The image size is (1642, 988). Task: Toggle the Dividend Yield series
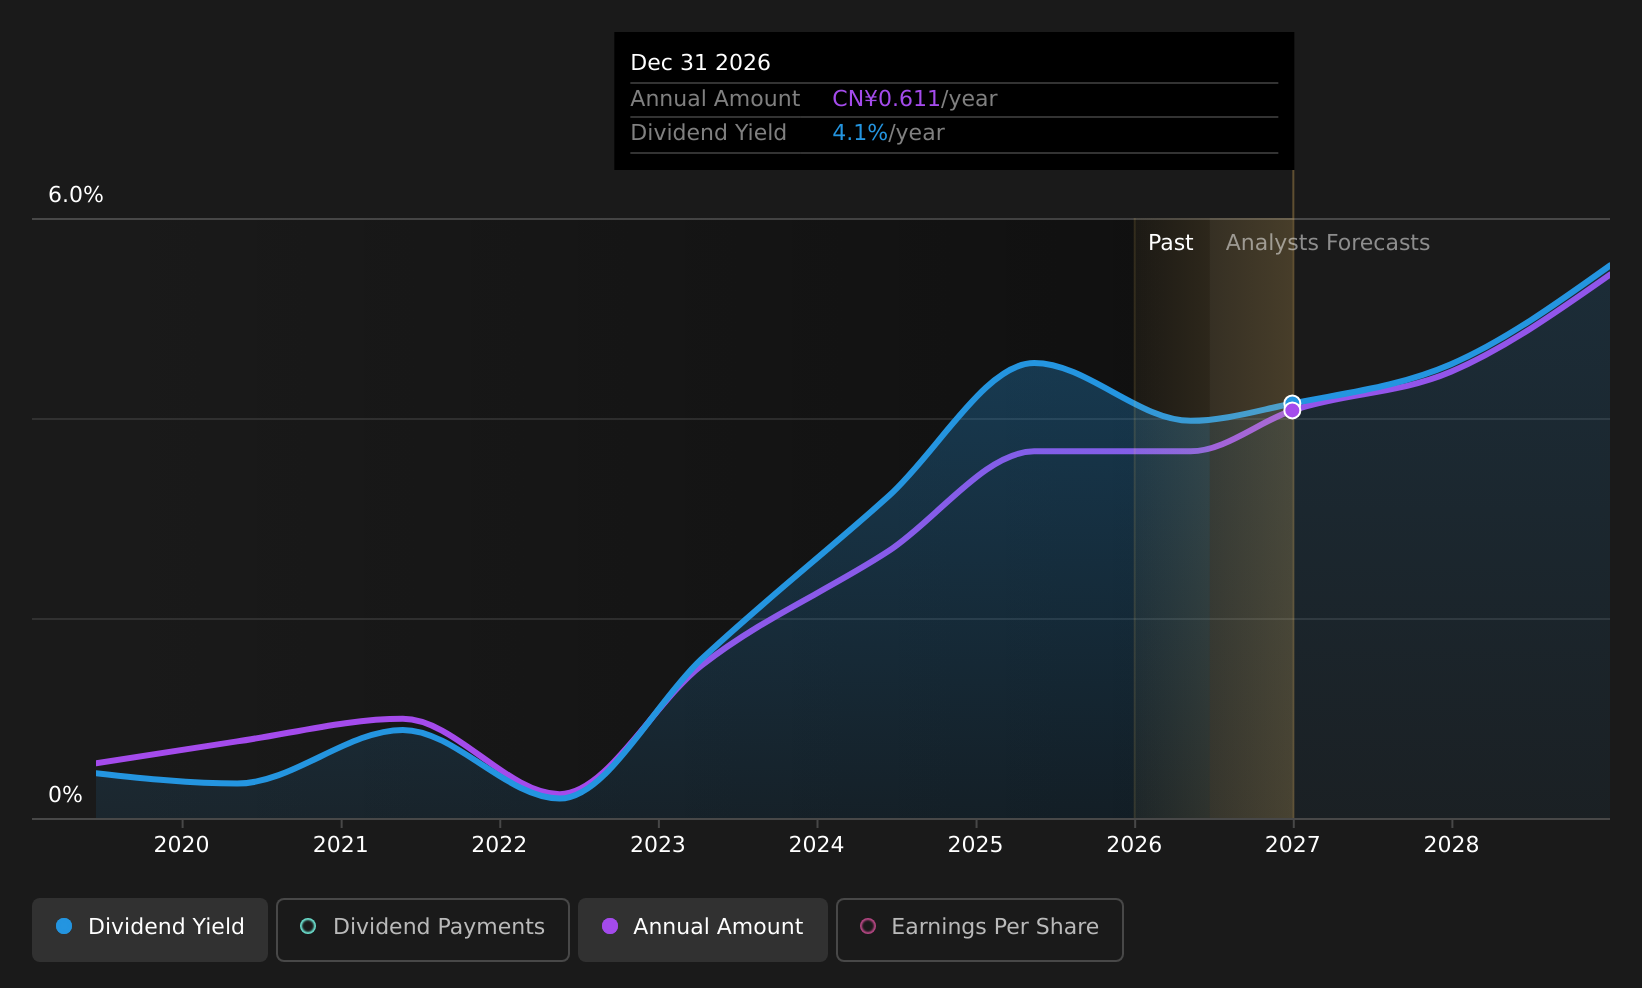150,929
